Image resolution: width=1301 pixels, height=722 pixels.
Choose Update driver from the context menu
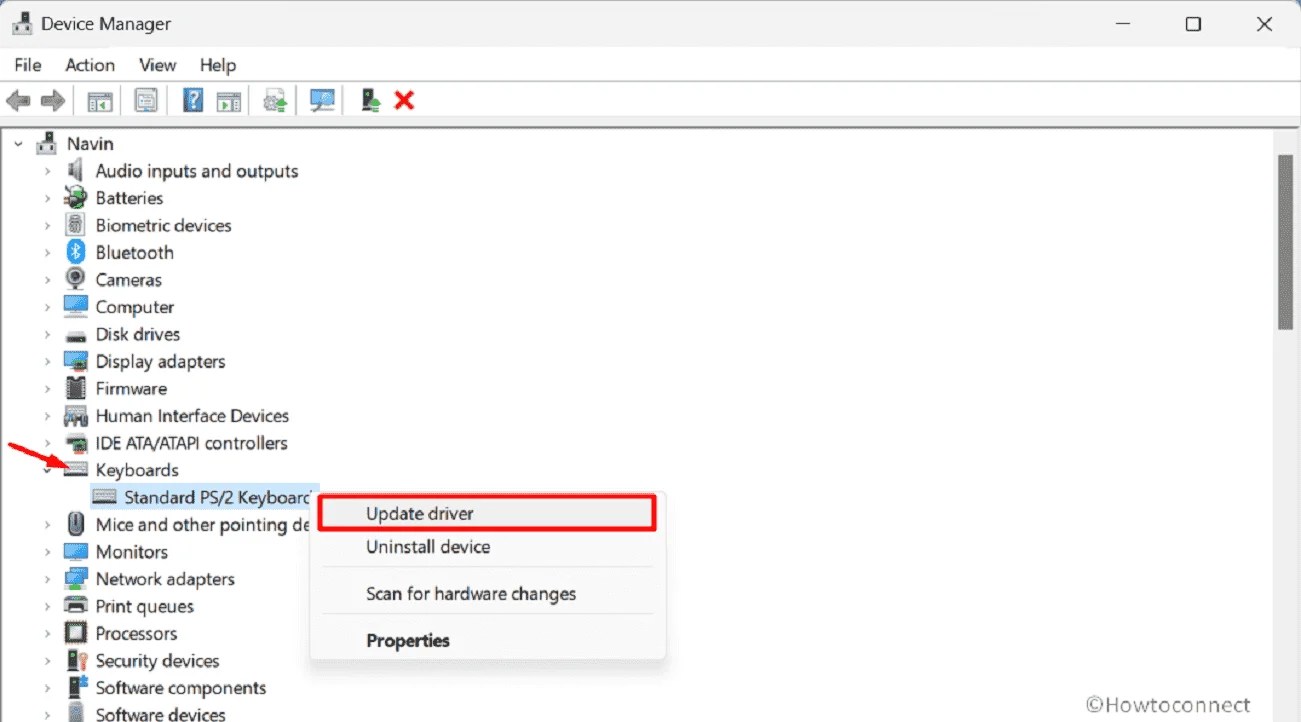point(419,513)
